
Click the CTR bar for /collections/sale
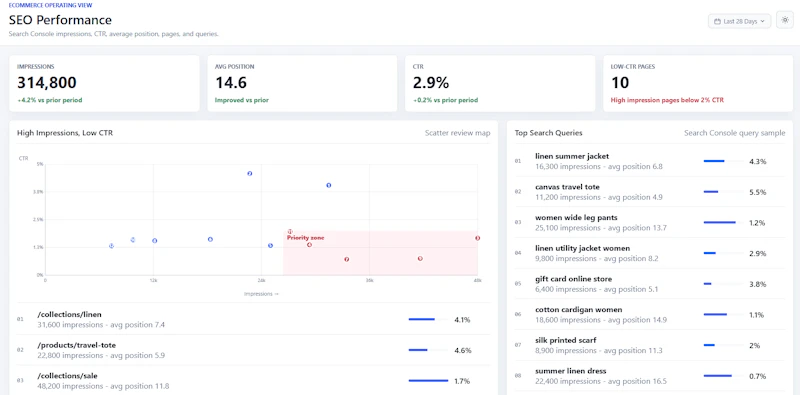tap(428, 381)
